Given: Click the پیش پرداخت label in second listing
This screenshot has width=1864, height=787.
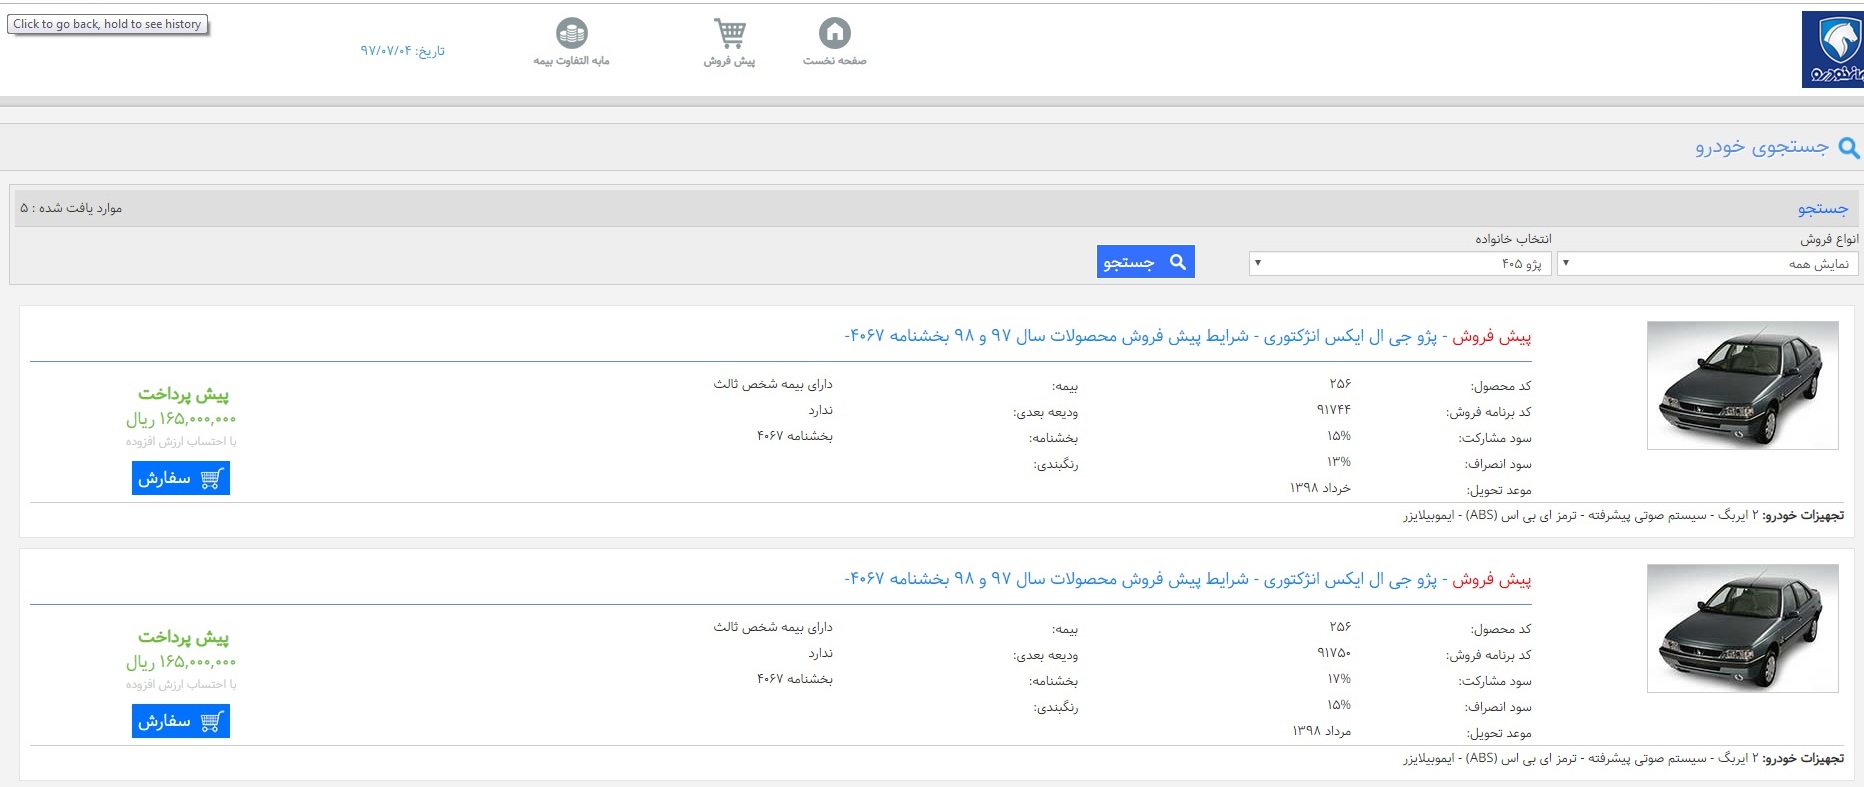Looking at the screenshot, I should (183, 637).
